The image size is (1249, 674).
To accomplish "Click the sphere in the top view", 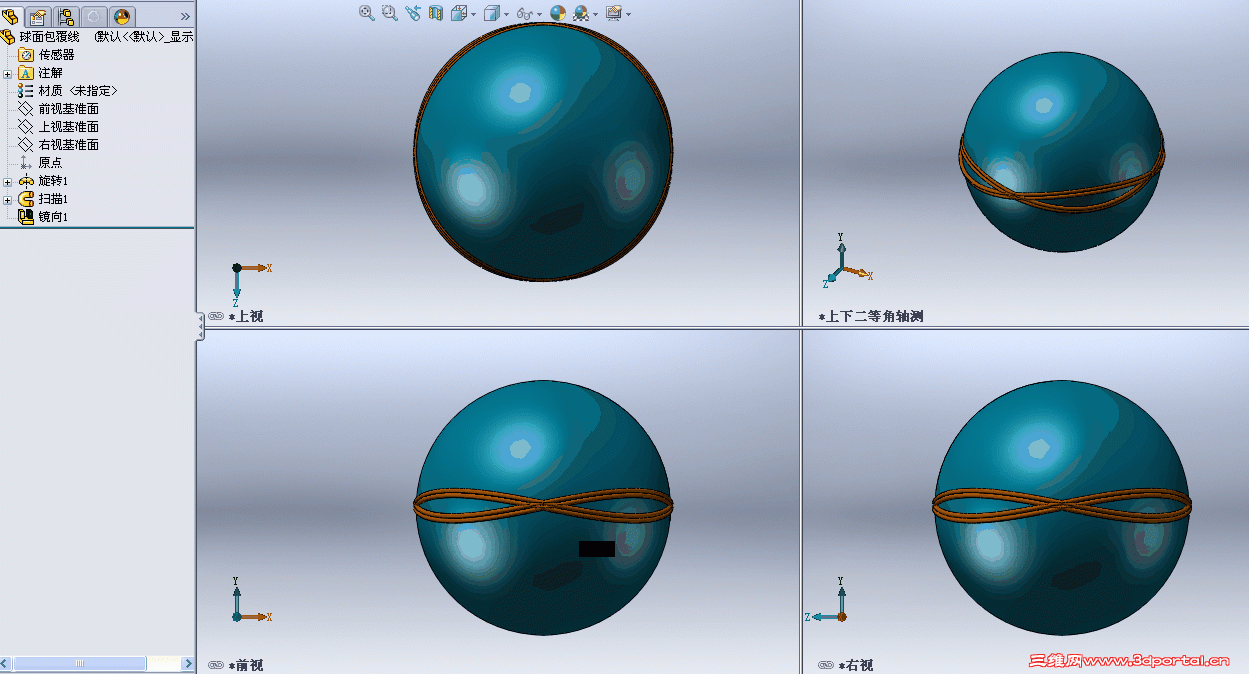I will point(542,152).
